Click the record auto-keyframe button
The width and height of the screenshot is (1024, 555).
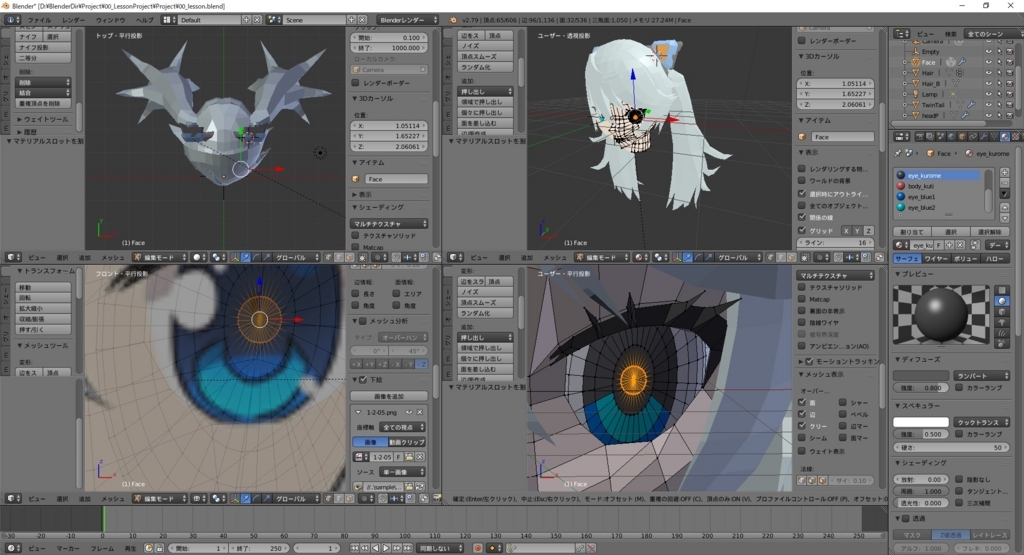[x=477, y=548]
